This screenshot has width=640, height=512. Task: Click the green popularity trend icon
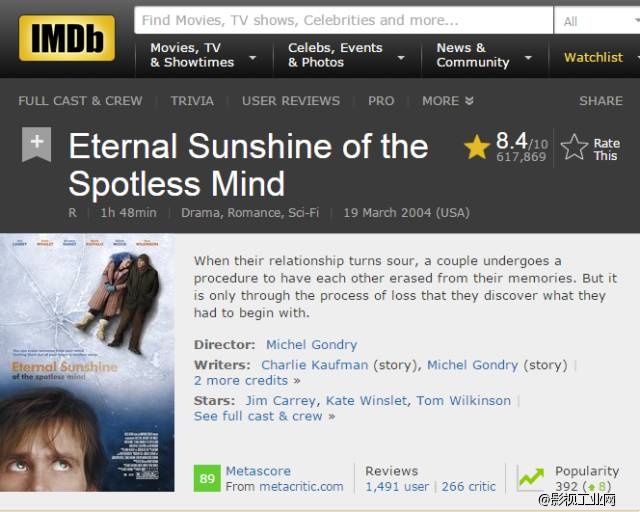531,478
